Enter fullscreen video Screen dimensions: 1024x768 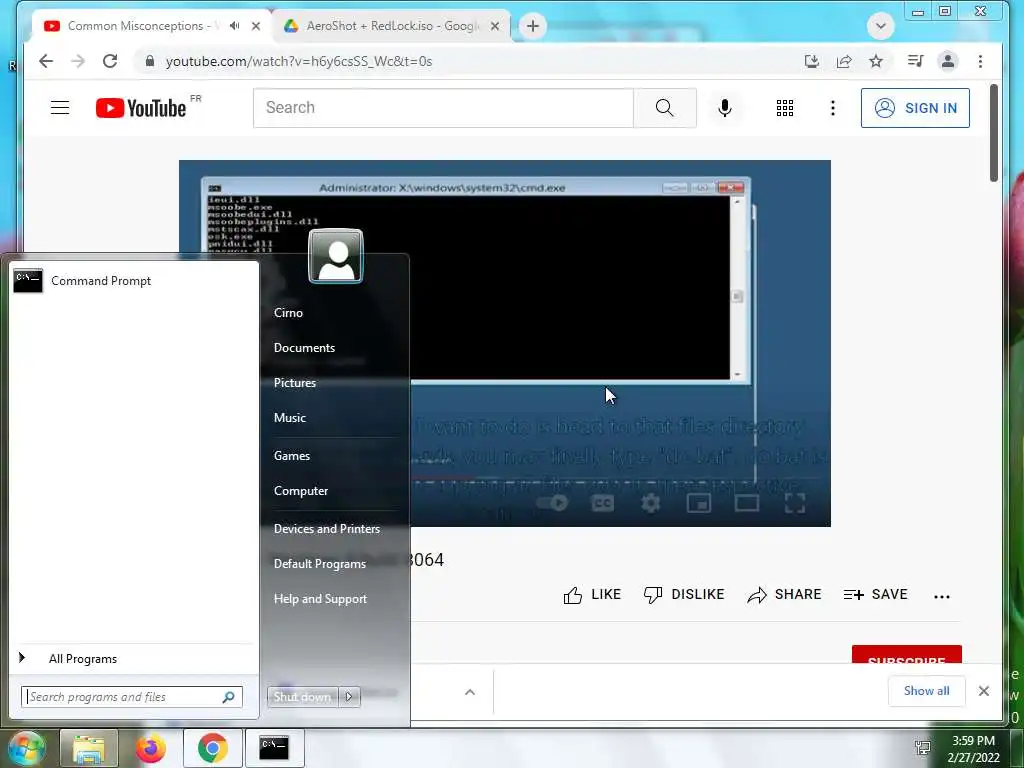click(x=795, y=503)
